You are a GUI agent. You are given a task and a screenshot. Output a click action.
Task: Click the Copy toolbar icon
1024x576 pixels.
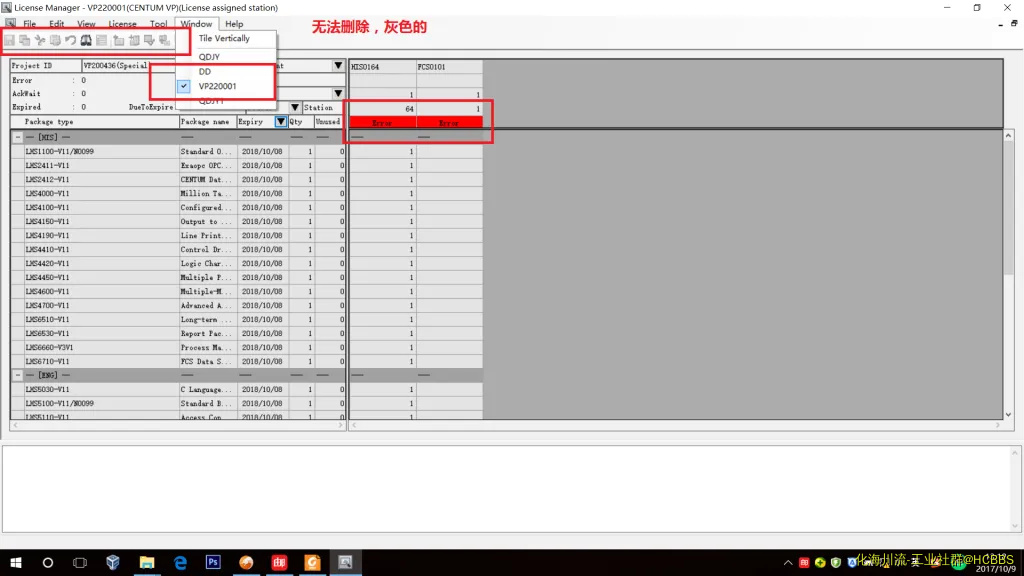tap(25, 40)
